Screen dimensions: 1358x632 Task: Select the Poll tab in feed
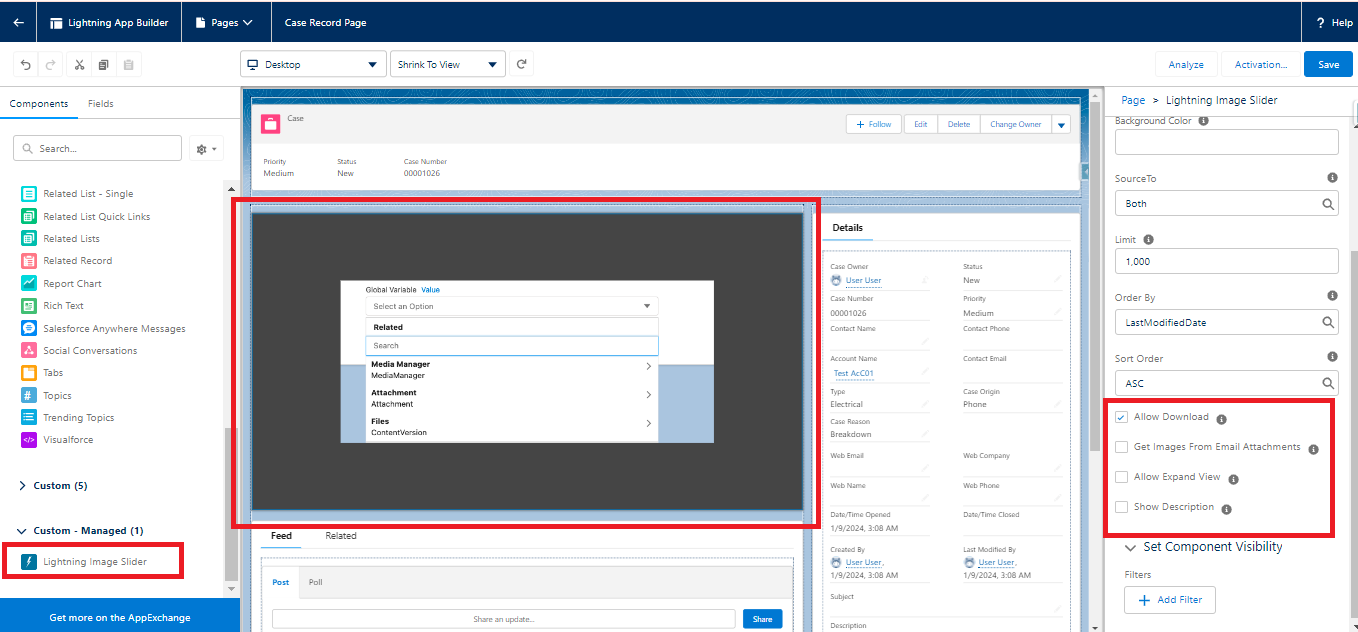click(316, 582)
